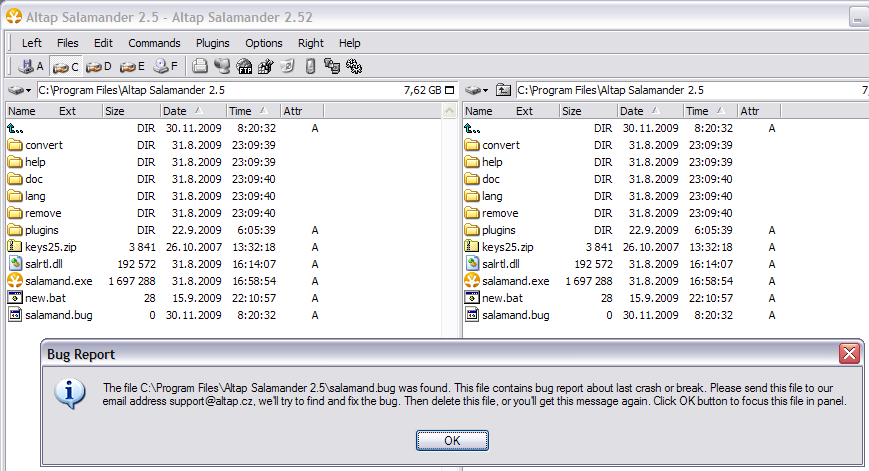The height and width of the screenshot is (471, 869).
Task: Select keys25.zip in the left panel
Action: [x=42, y=247]
